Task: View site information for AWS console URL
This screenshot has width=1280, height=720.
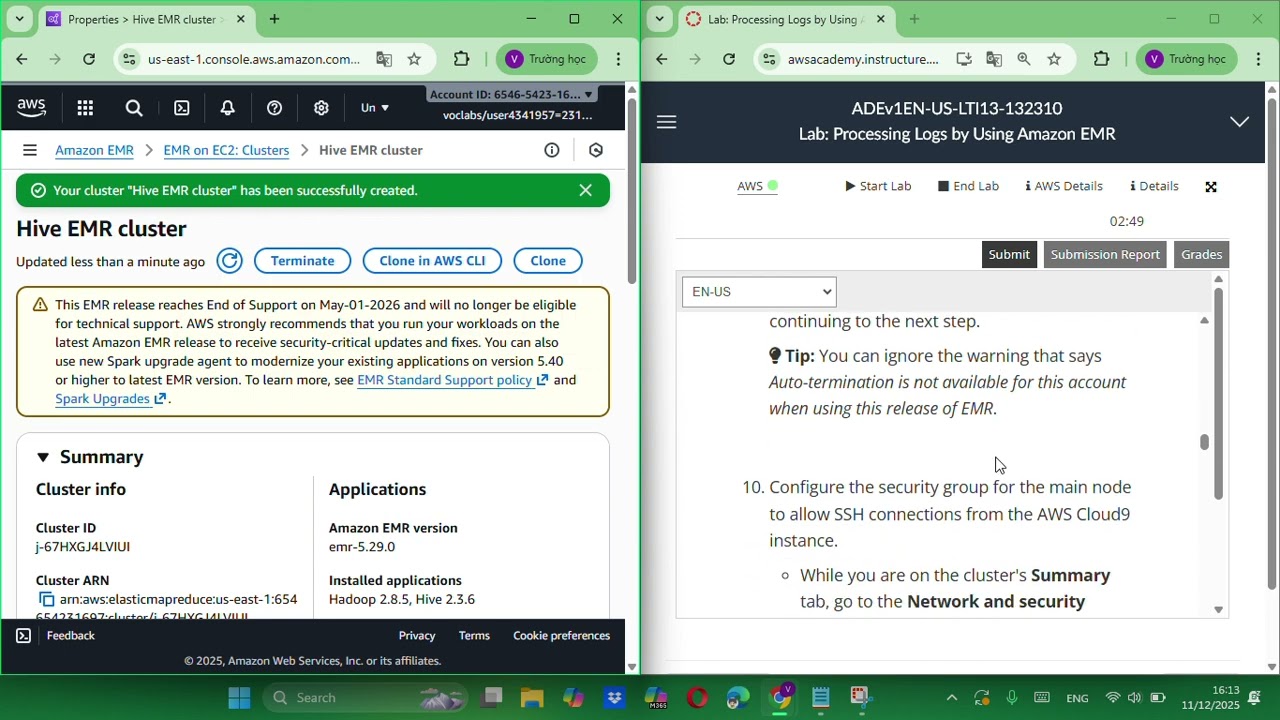Action: coord(128,59)
